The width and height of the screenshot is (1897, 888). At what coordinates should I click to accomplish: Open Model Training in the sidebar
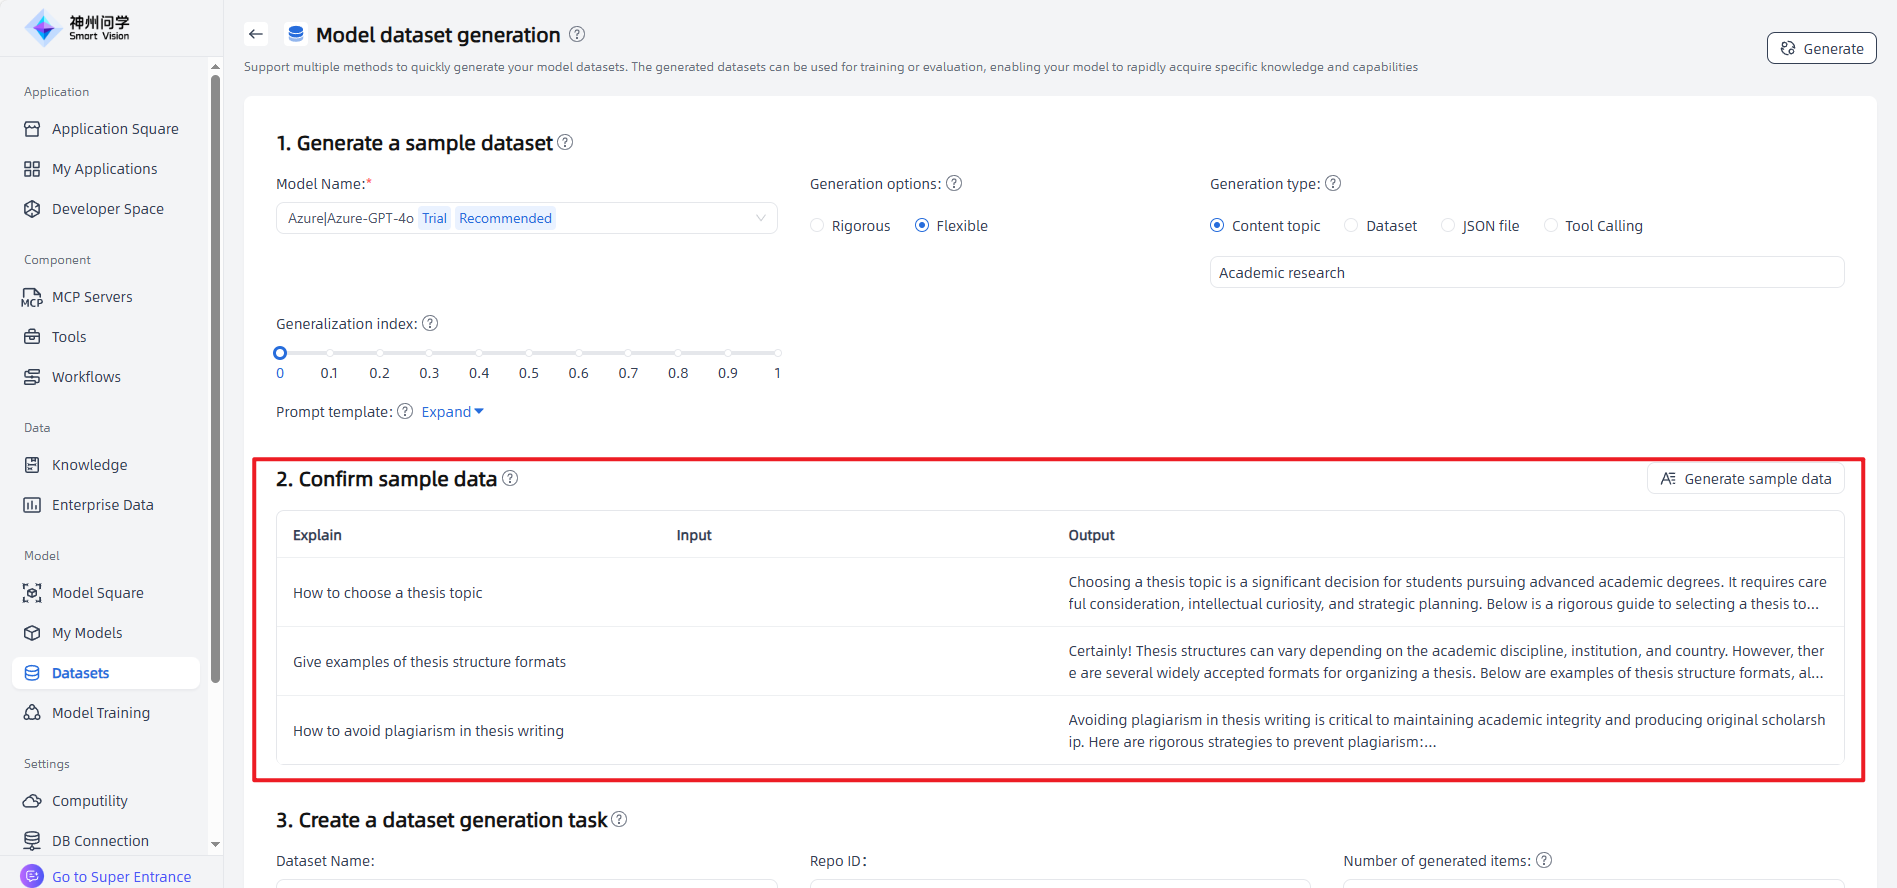pos(100,713)
